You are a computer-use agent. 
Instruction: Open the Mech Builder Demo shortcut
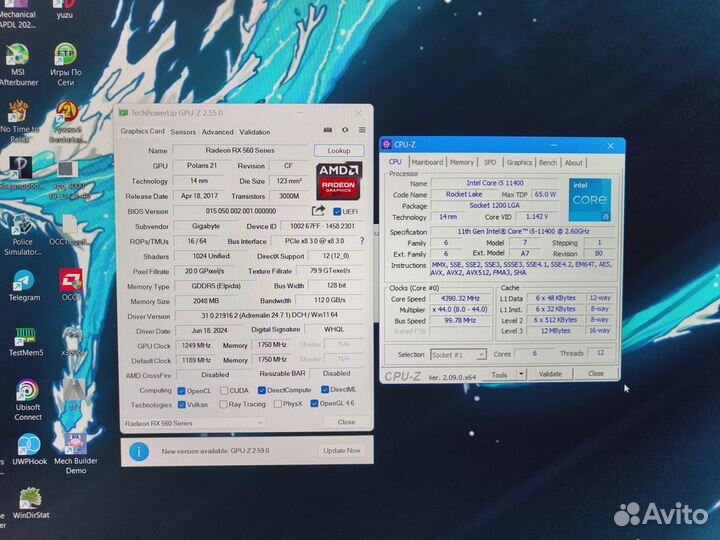pos(76,454)
